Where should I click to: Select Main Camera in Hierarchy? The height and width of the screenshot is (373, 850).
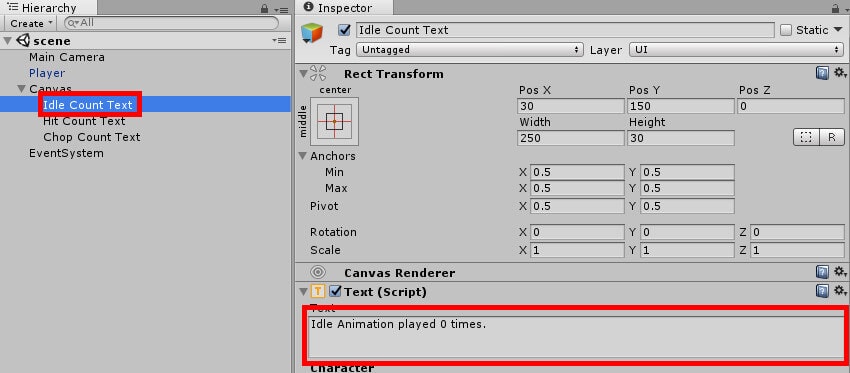coord(67,57)
